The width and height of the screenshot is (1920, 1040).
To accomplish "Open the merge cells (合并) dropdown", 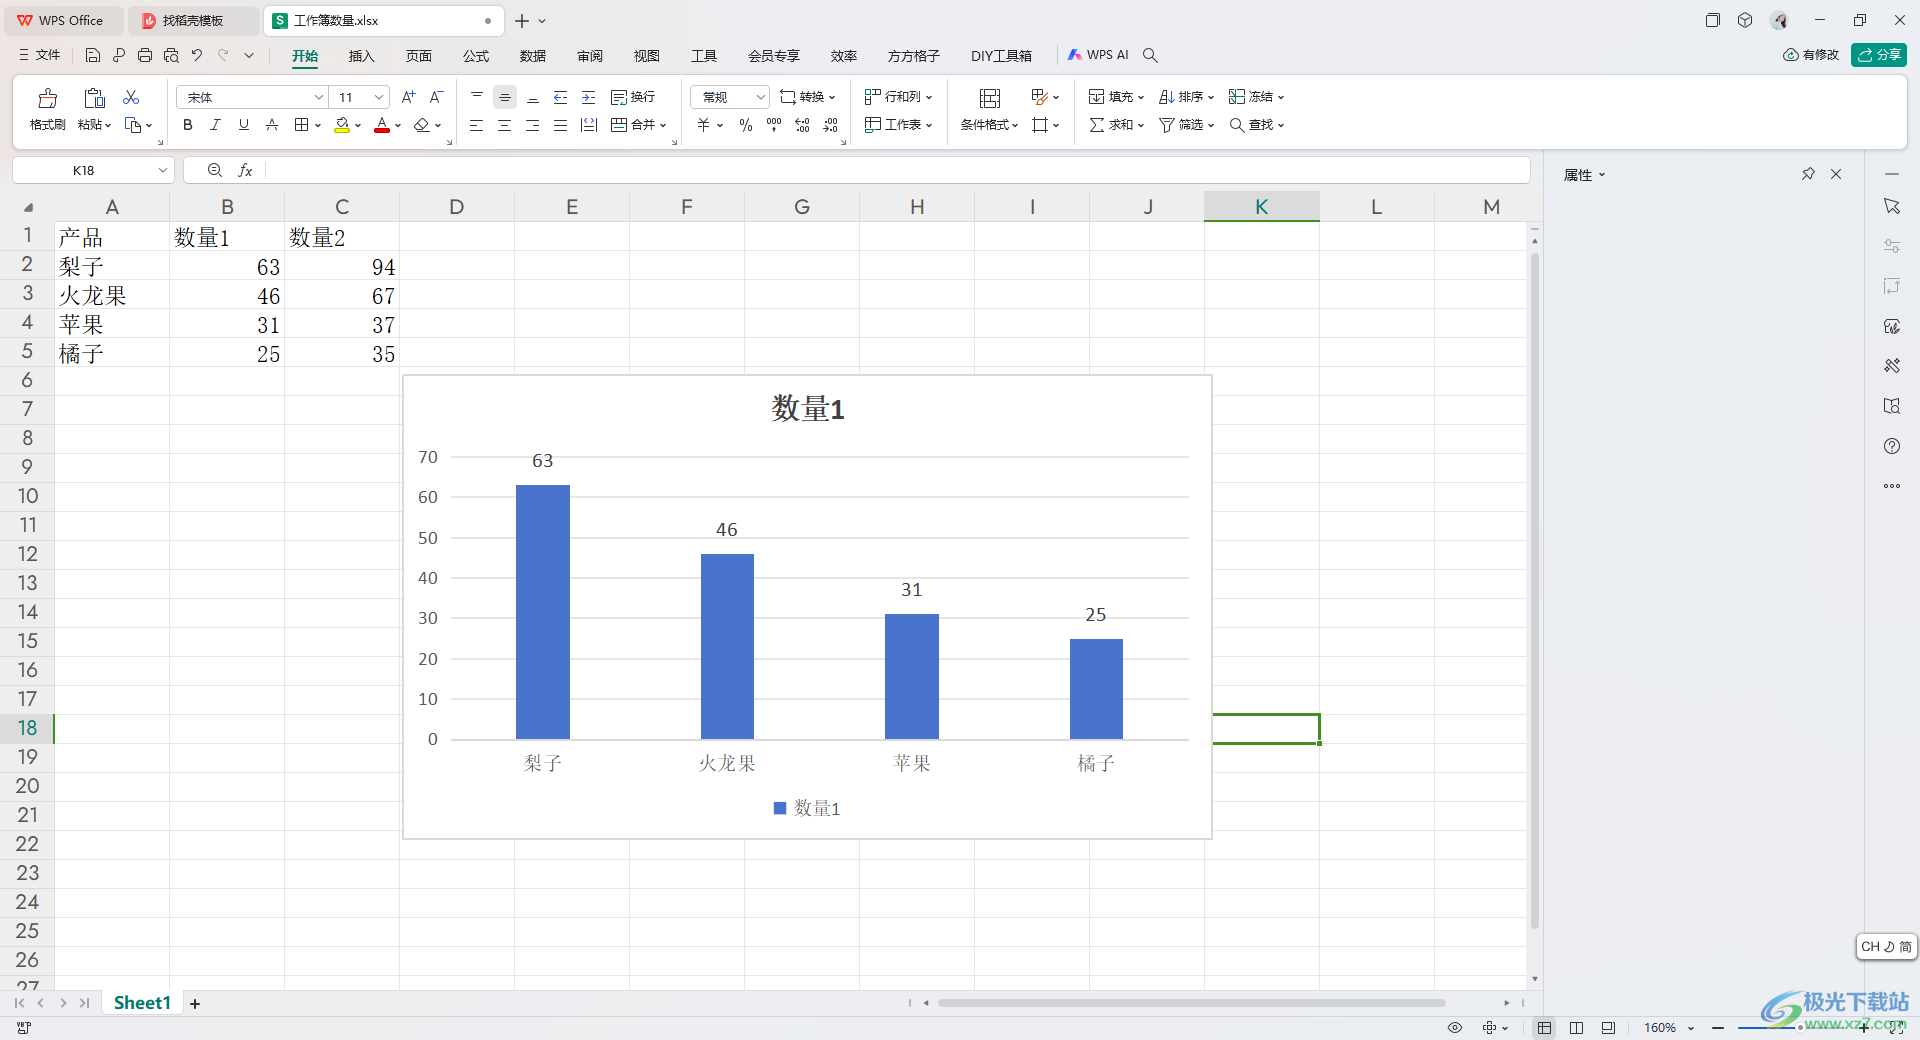I will tap(662, 126).
